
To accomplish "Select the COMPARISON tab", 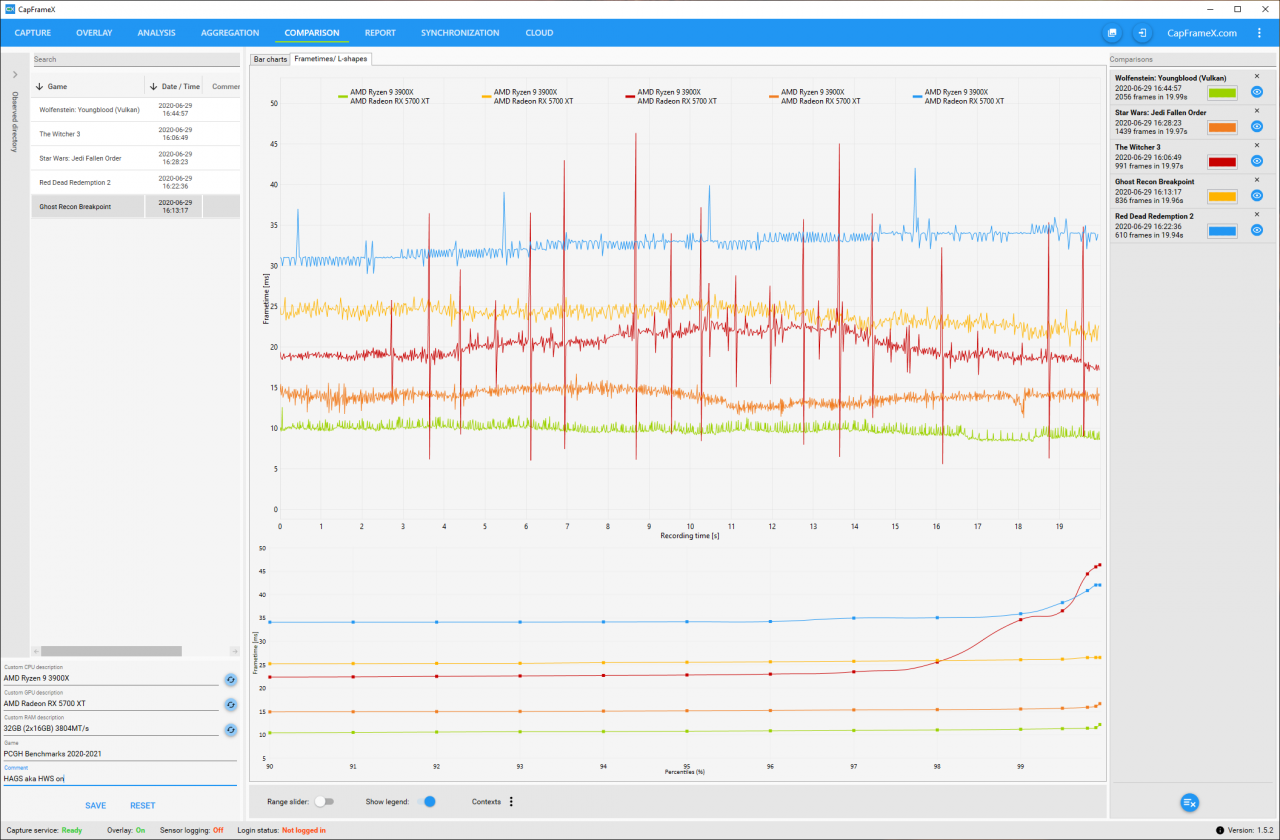I will point(312,33).
